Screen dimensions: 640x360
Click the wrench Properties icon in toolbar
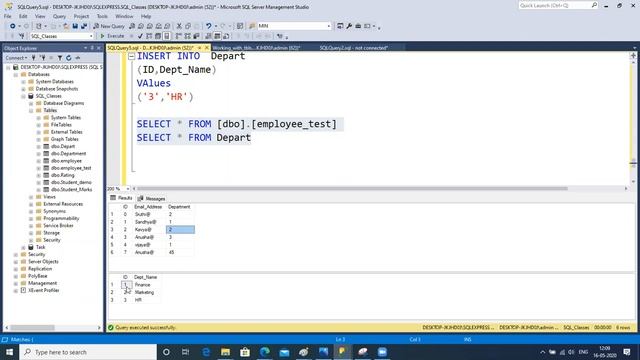pyautogui.click(x=349, y=26)
